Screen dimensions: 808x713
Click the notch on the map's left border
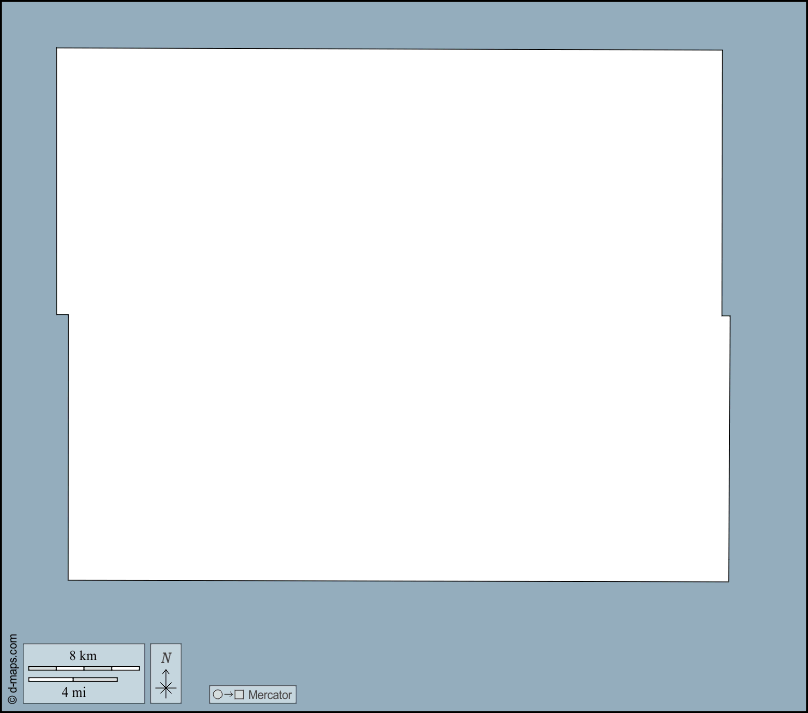click(x=63, y=315)
